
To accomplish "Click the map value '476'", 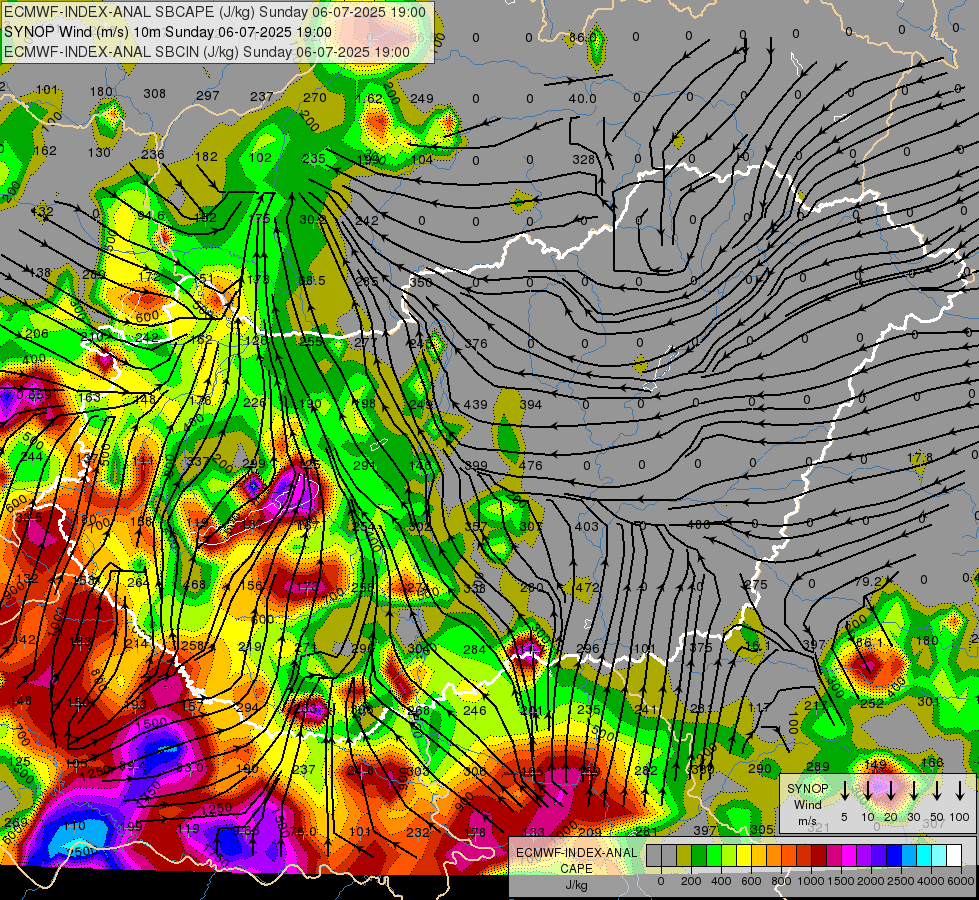I will click(x=531, y=466).
